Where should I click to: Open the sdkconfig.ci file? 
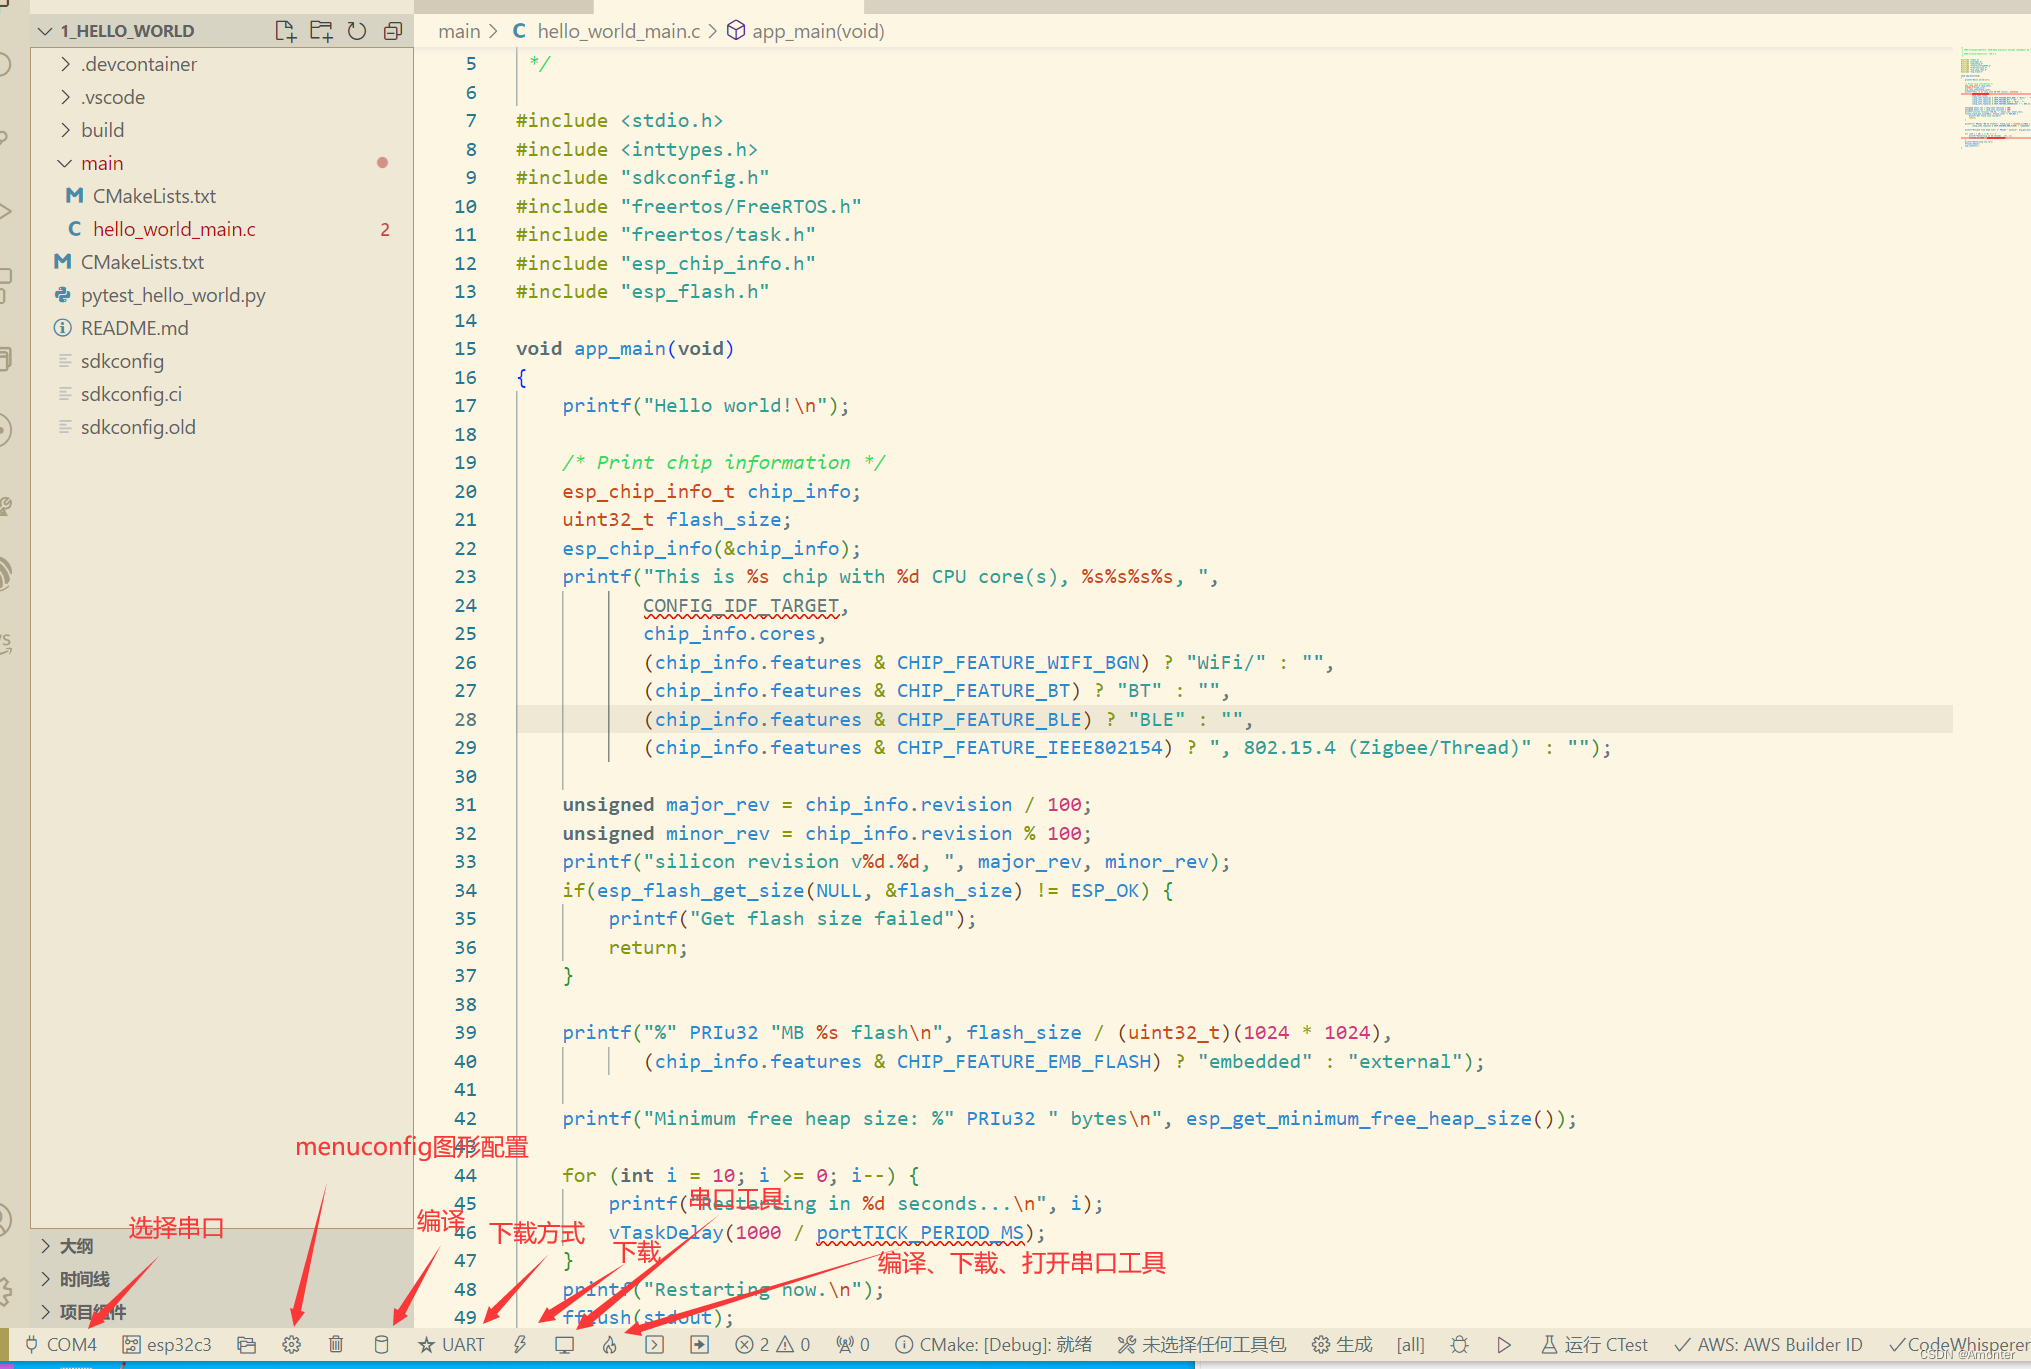222,394
